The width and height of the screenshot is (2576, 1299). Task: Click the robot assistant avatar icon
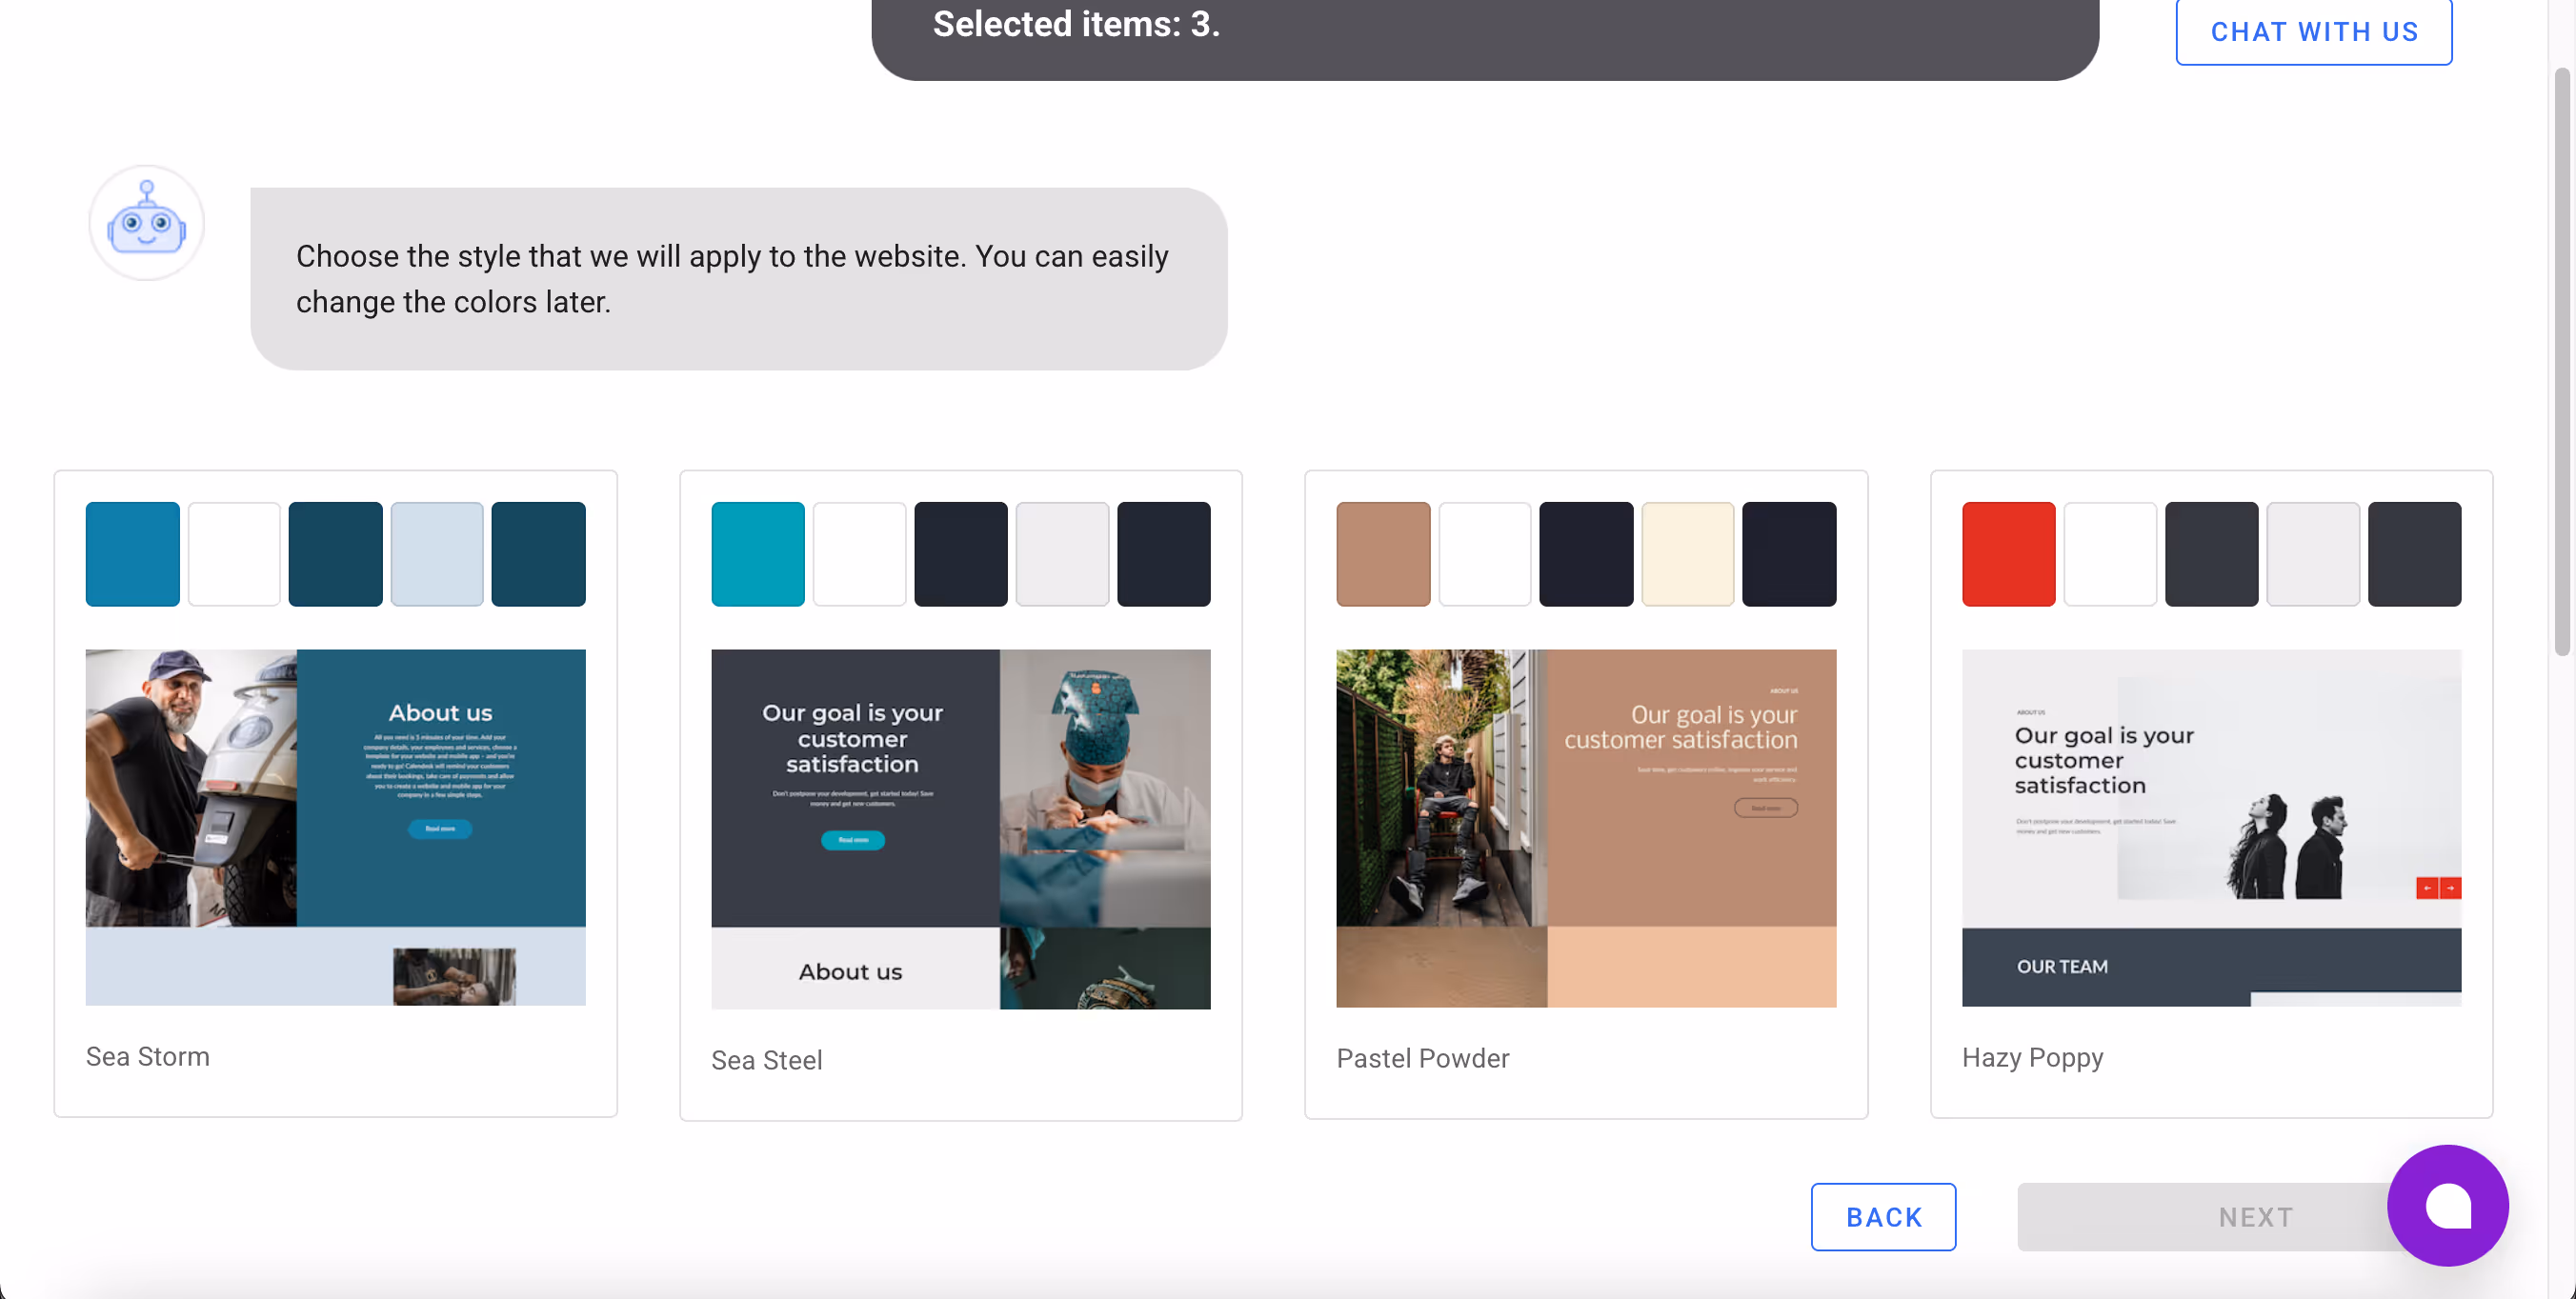(146, 223)
